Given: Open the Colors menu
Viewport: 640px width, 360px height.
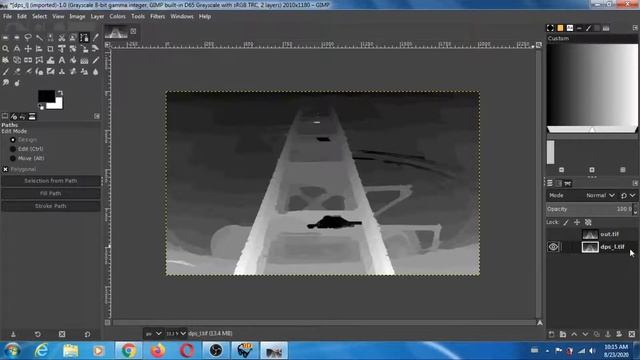Looking at the screenshot, I should (118, 17).
